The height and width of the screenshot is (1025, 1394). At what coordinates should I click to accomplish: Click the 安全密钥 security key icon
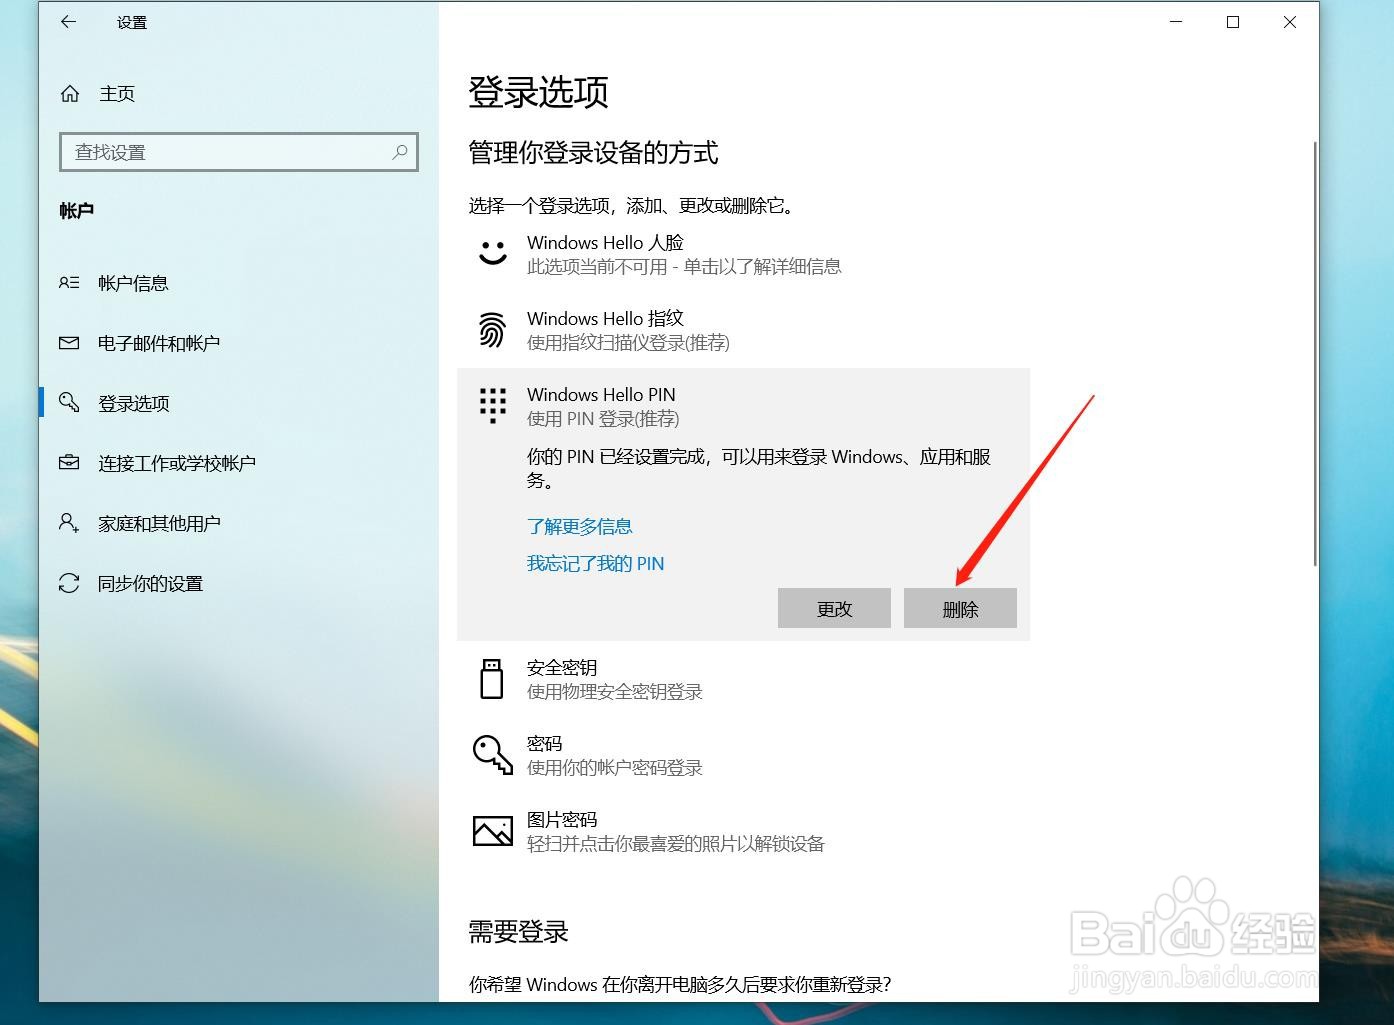492,678
